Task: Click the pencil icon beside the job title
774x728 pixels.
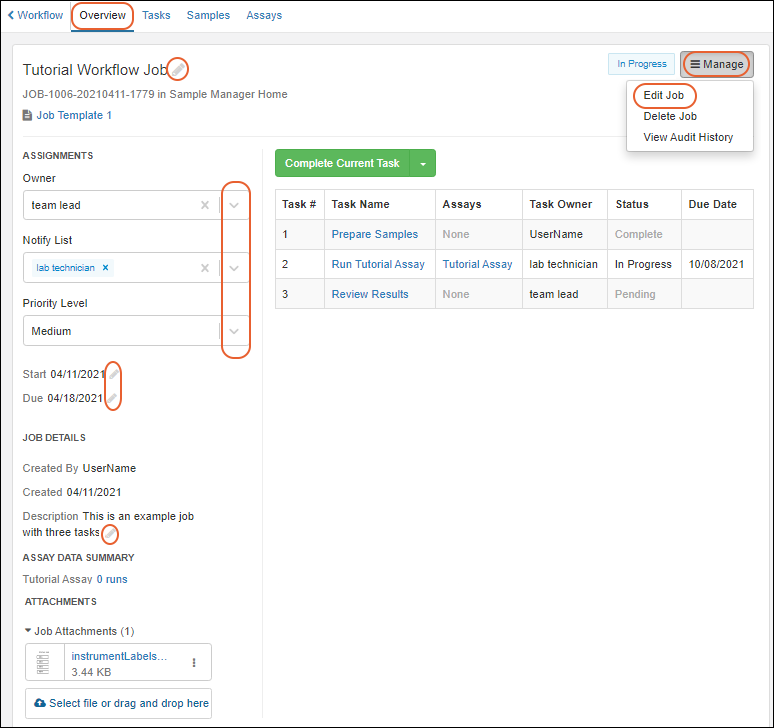Action: click(x=178, y=69)
